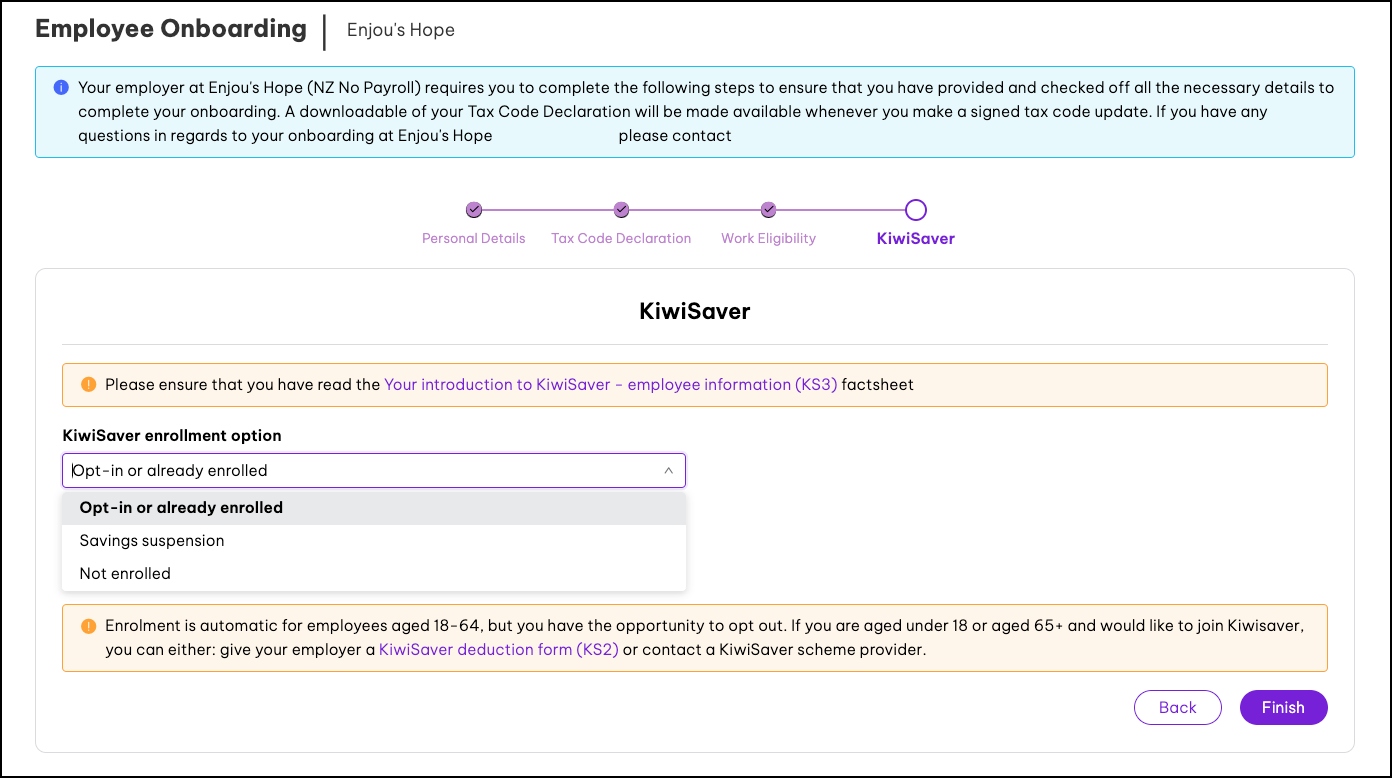Image resolution: width=1392 pixels, height=778 pixels.
Task: Open the KiwiSaver deduction form (KS2) link
Action: [498, 650]
